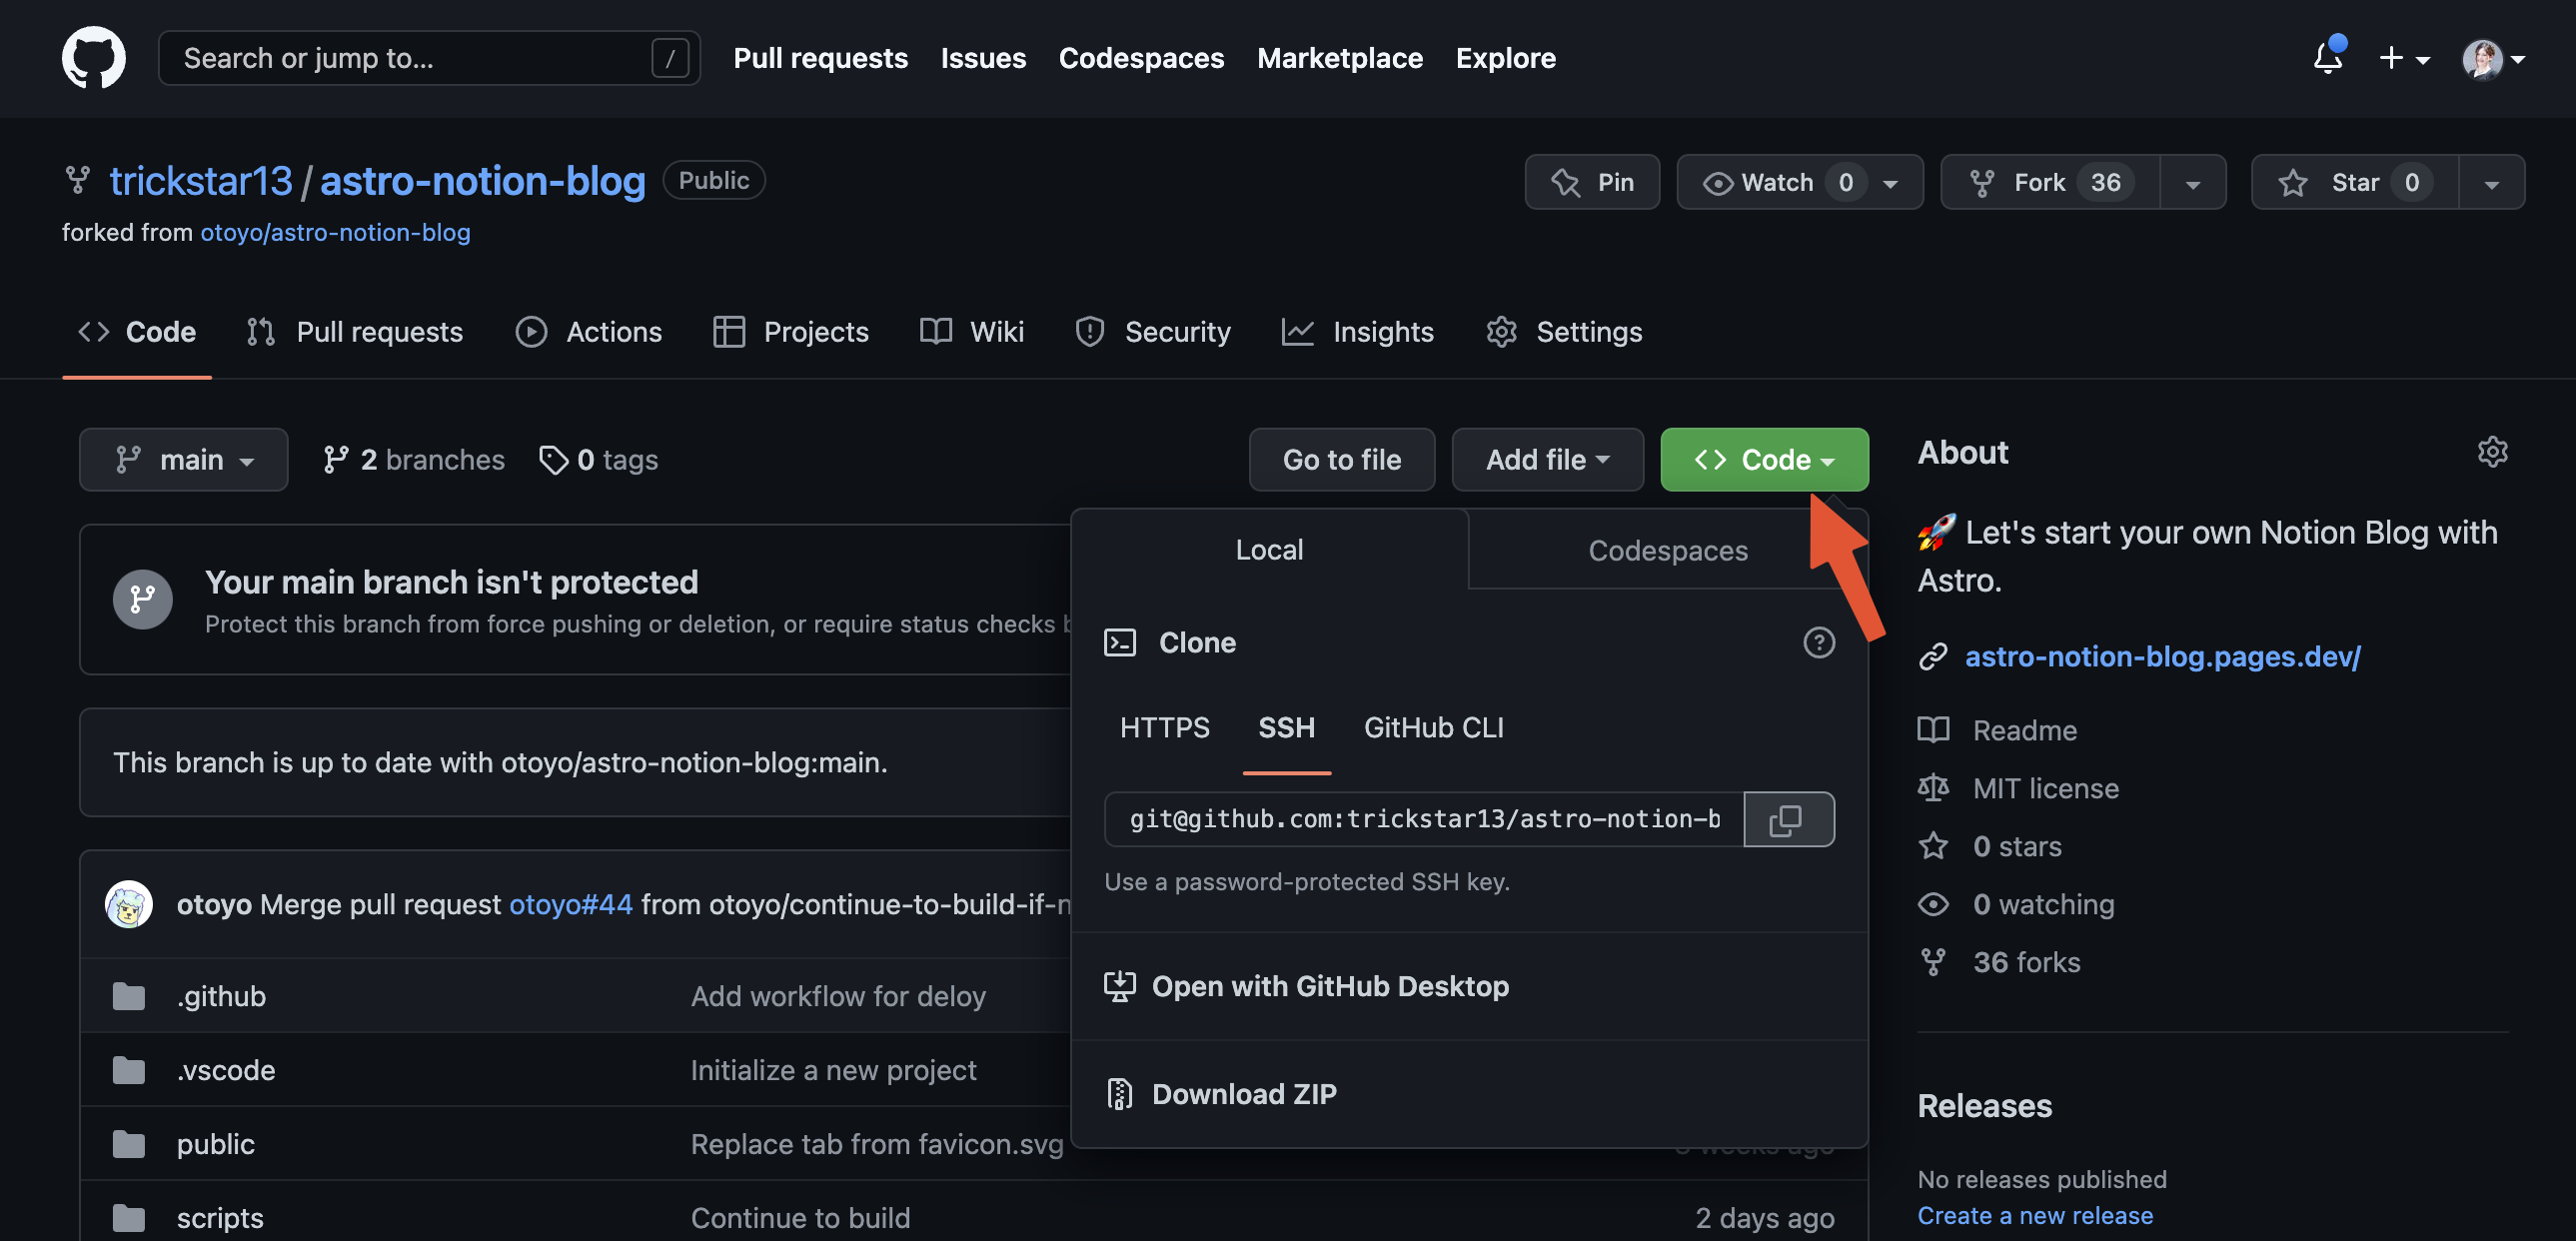Open with GitHub Desktop

point(1306,986)
